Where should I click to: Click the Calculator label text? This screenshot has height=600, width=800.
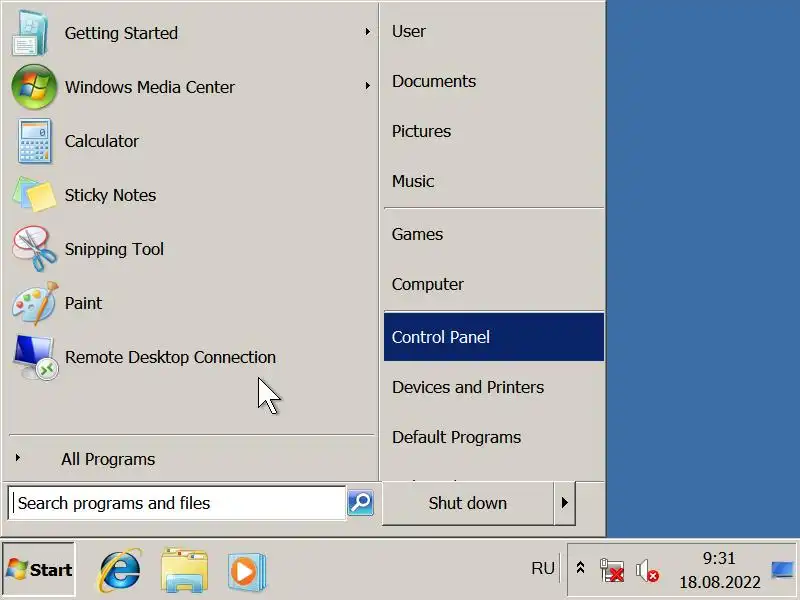pyautogui.click(x=102, y=141)
